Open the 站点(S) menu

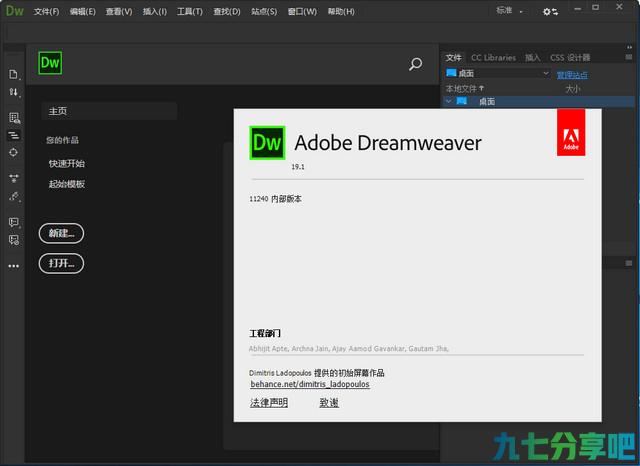tap(264, 11)
